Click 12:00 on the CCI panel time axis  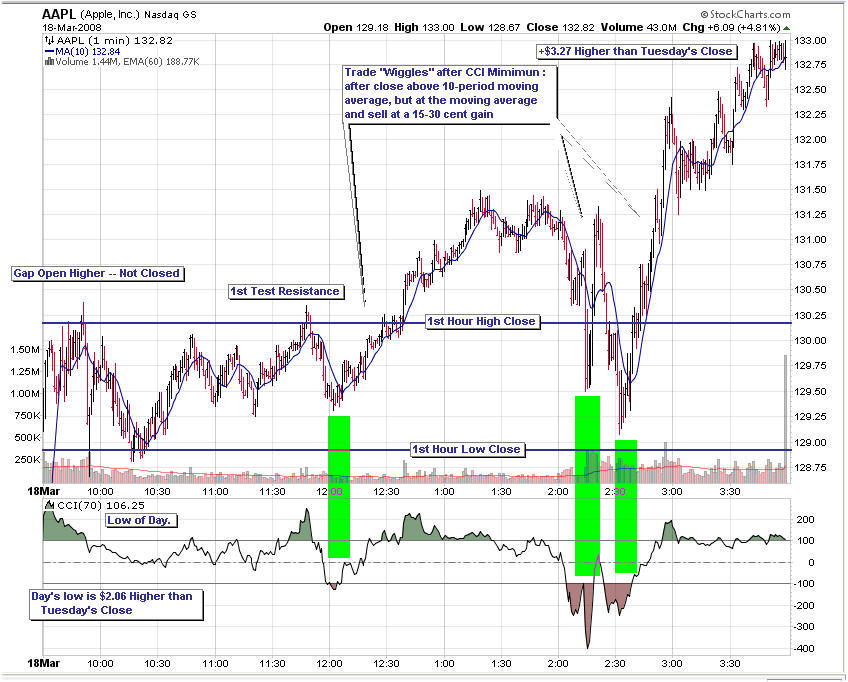[x=329, y=664]
